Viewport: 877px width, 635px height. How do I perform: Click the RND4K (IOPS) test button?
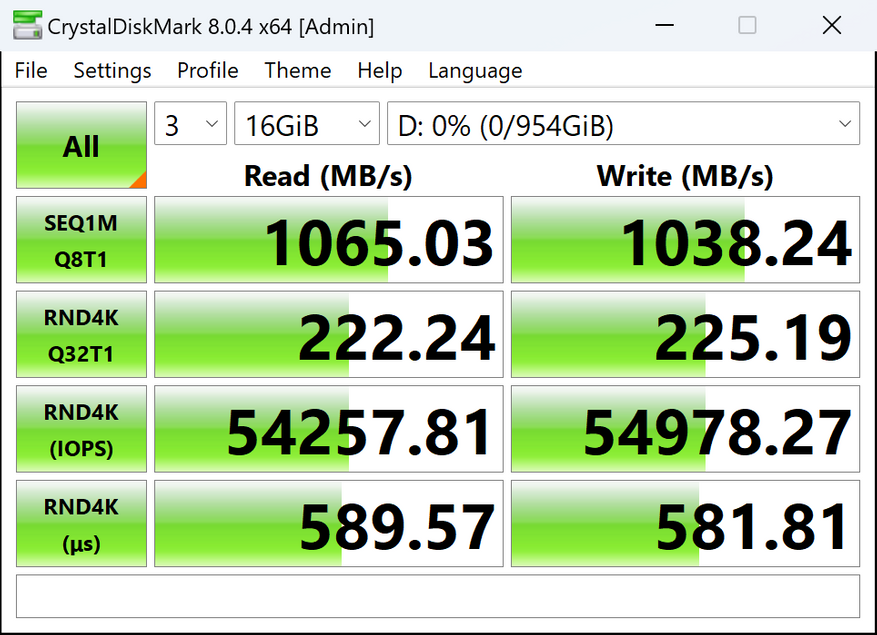point(81,429)
